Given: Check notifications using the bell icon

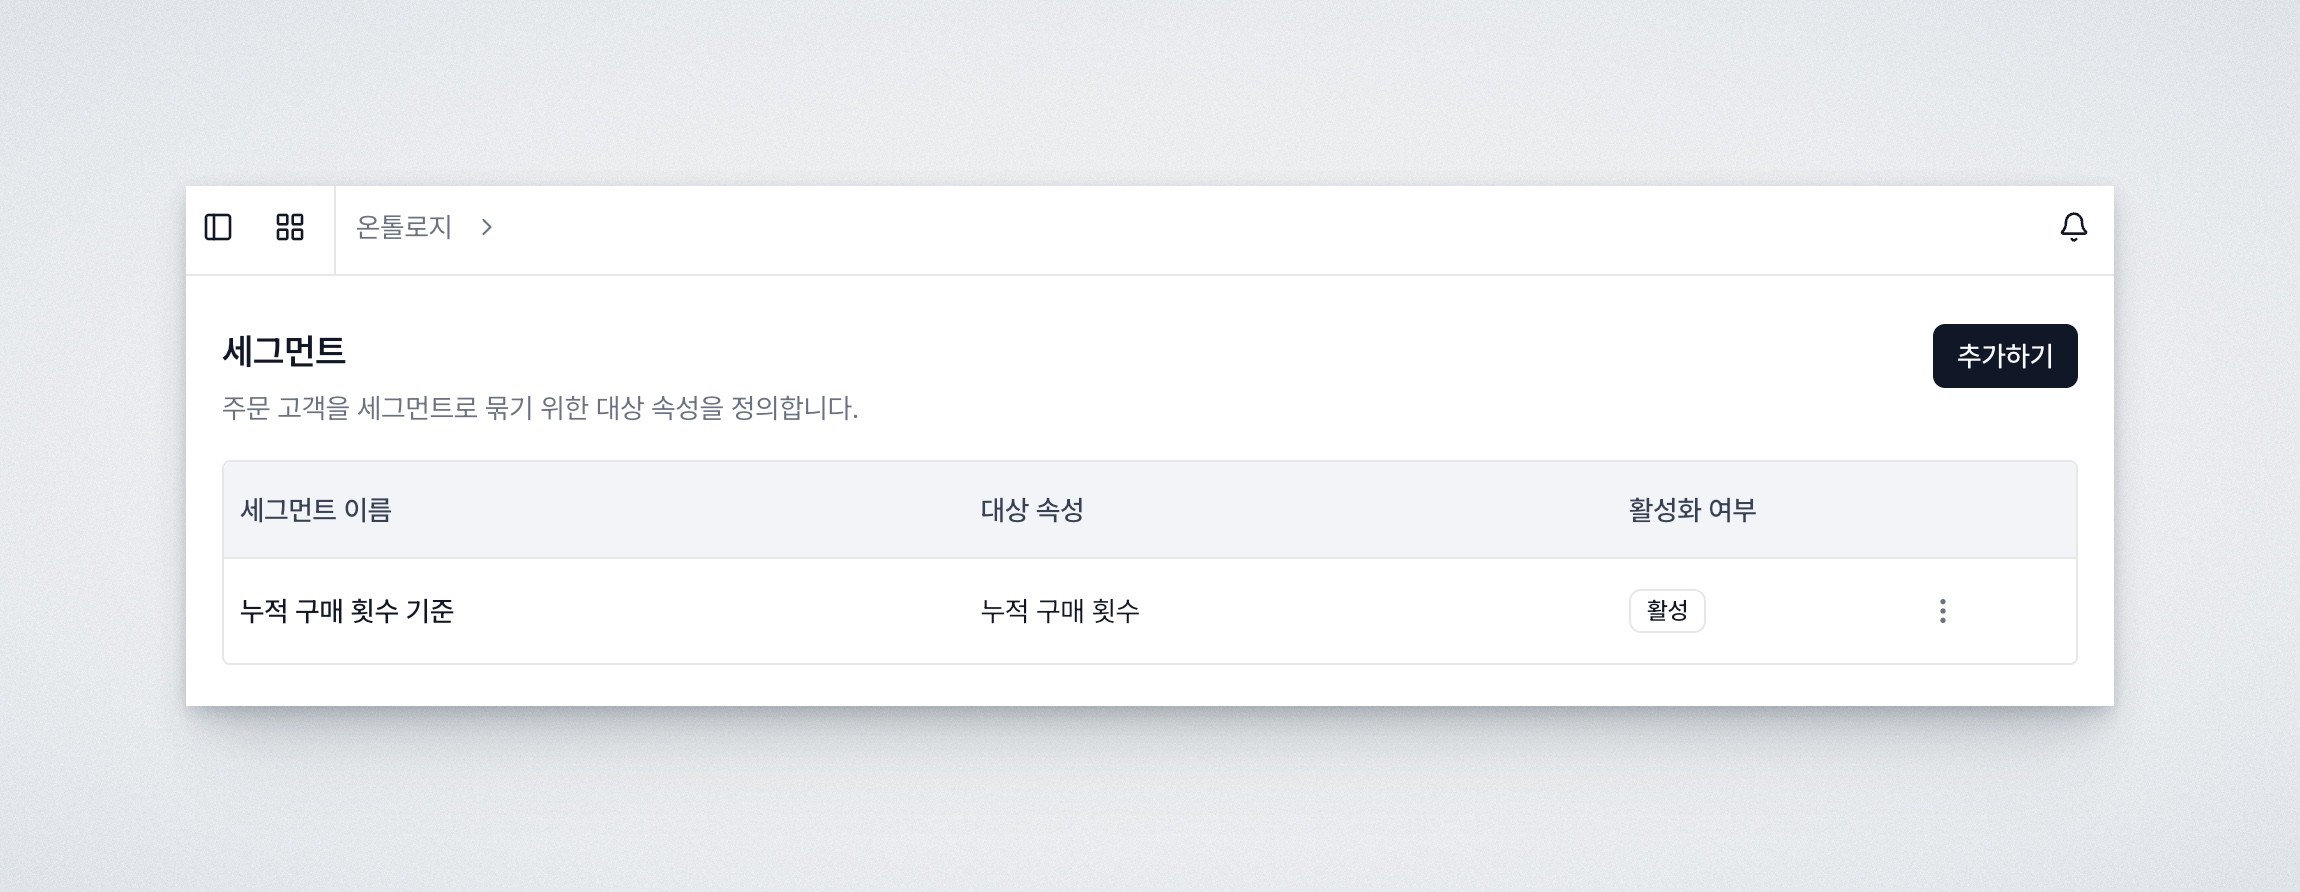Looking at the screenshot, I should (2071, 227).
